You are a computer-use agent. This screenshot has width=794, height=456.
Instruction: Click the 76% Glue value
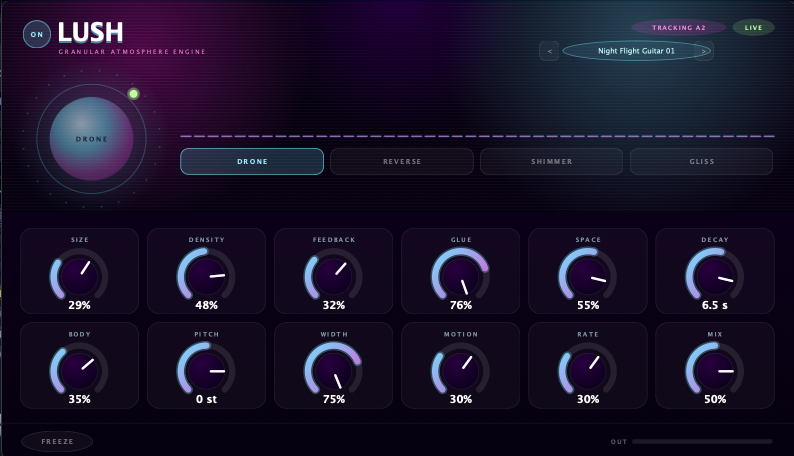(461, 305)
